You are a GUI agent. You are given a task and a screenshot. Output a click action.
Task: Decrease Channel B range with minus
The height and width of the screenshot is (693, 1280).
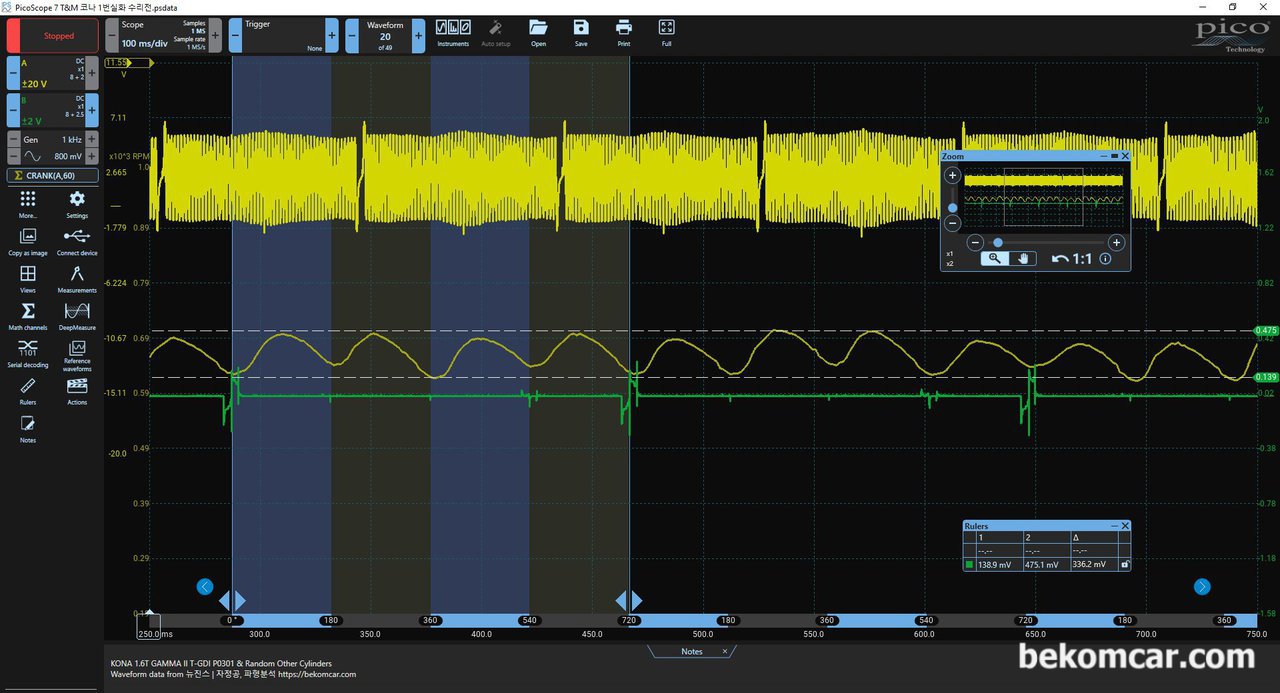(12, 110)
